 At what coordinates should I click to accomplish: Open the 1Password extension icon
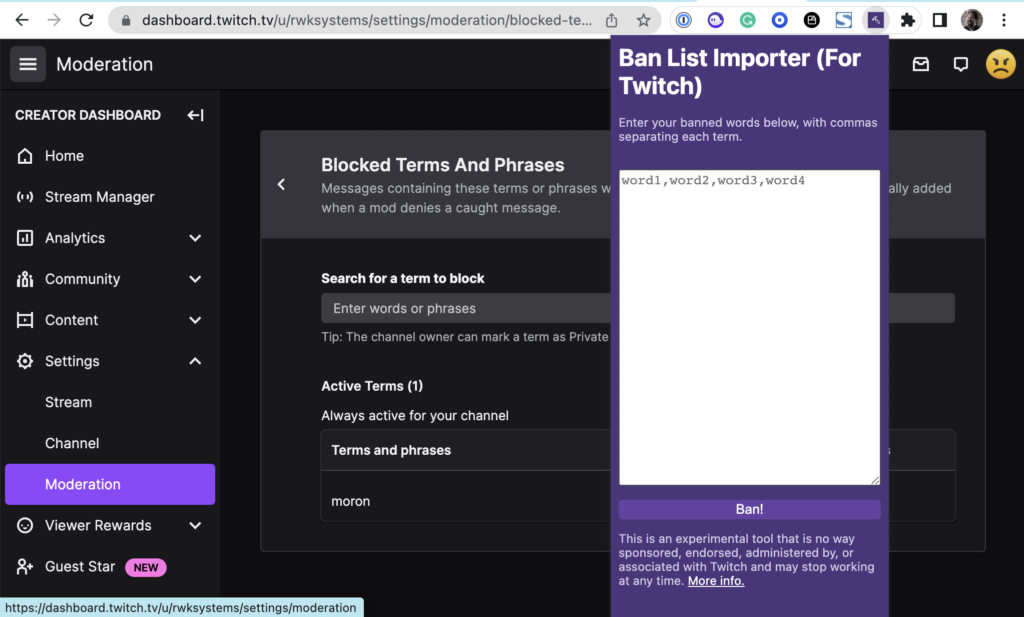(x=683, y=20)
